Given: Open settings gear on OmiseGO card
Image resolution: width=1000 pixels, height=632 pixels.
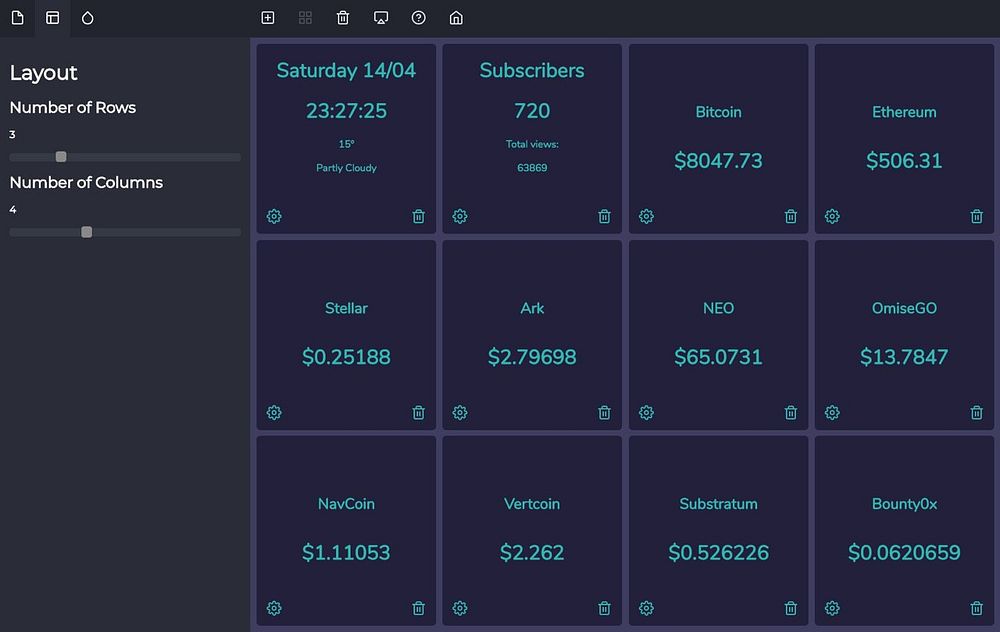Looking at the screenshot, I should (x=832, y=413).
